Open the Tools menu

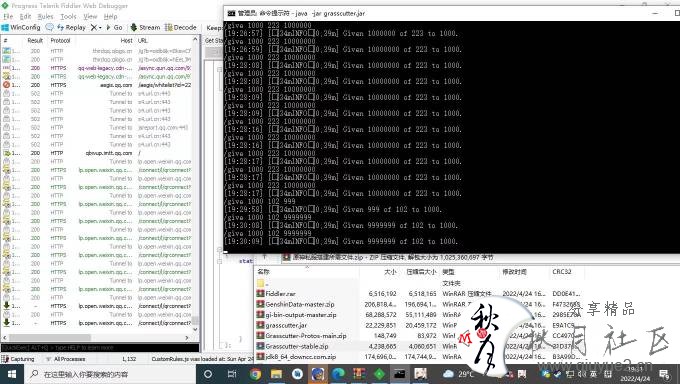[68, 16]
